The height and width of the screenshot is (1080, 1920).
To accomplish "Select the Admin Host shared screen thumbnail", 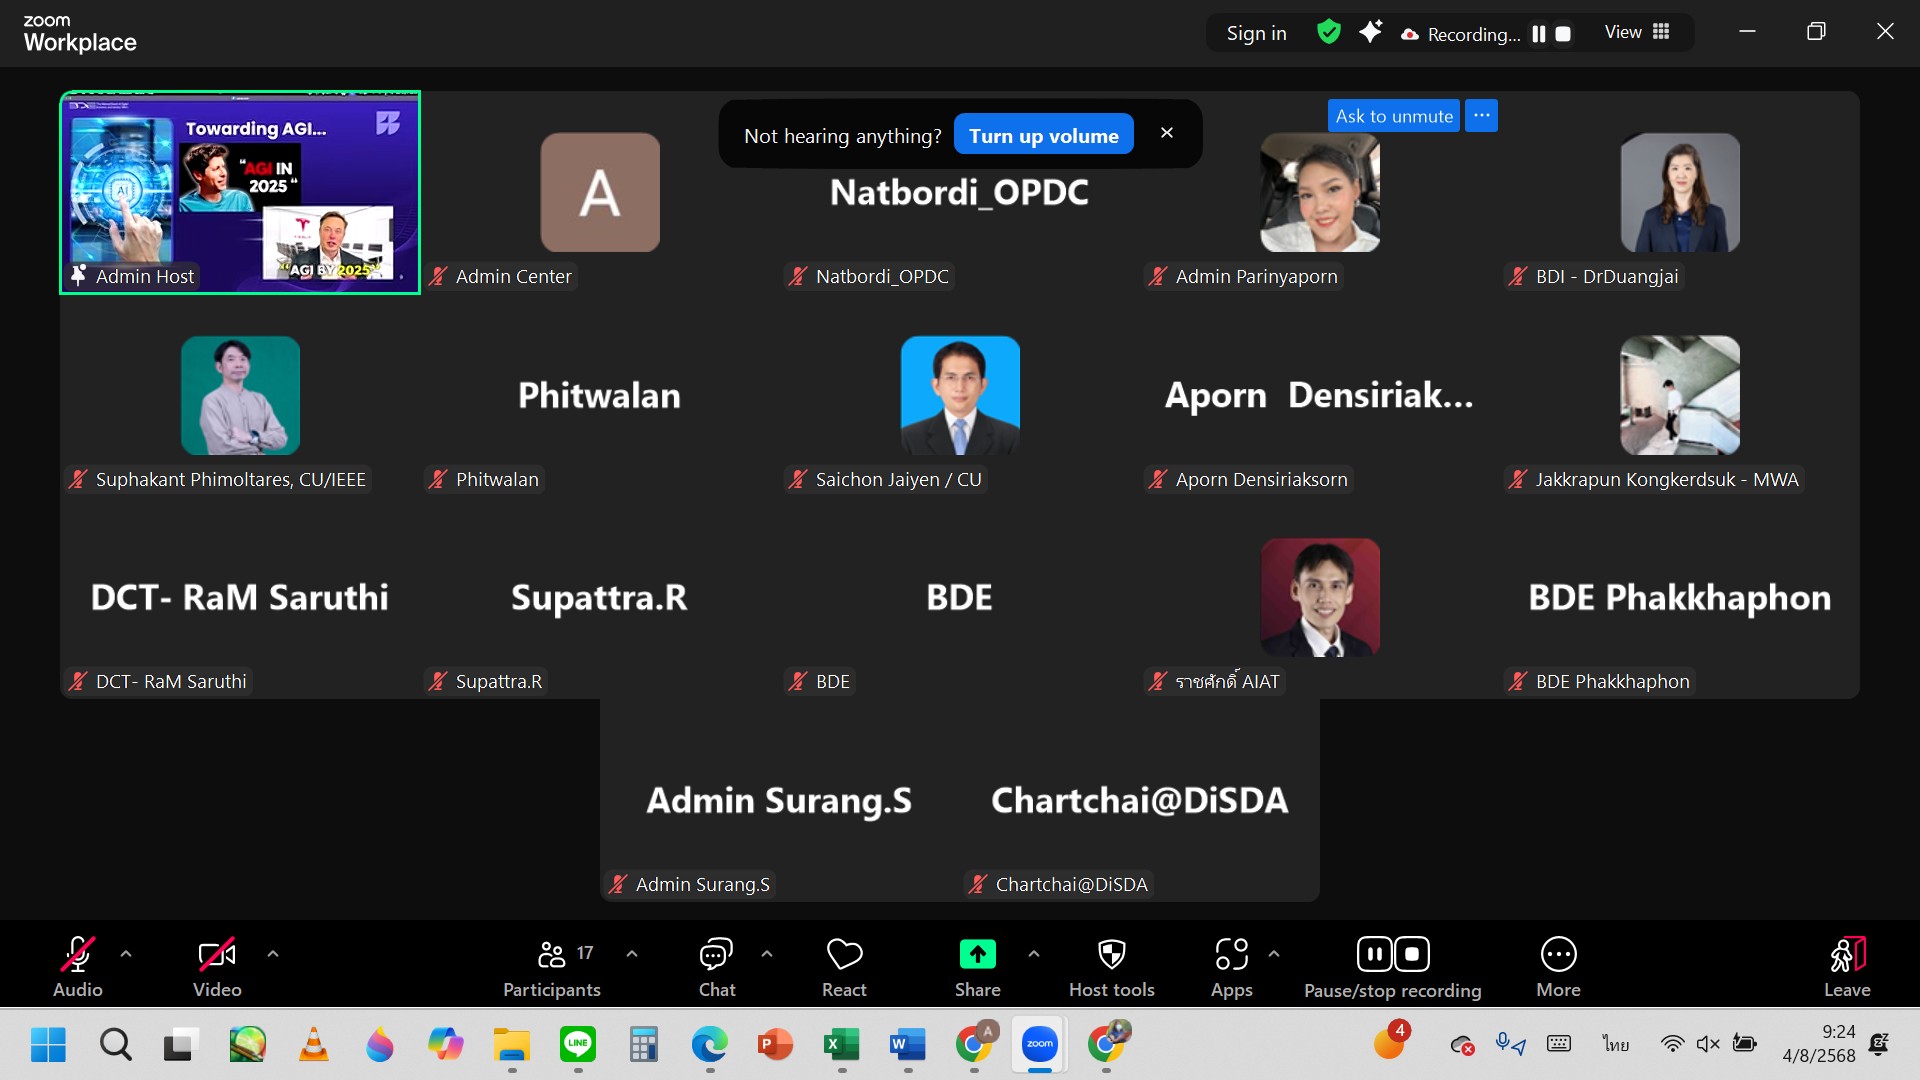I will click(x=240, y=192).
